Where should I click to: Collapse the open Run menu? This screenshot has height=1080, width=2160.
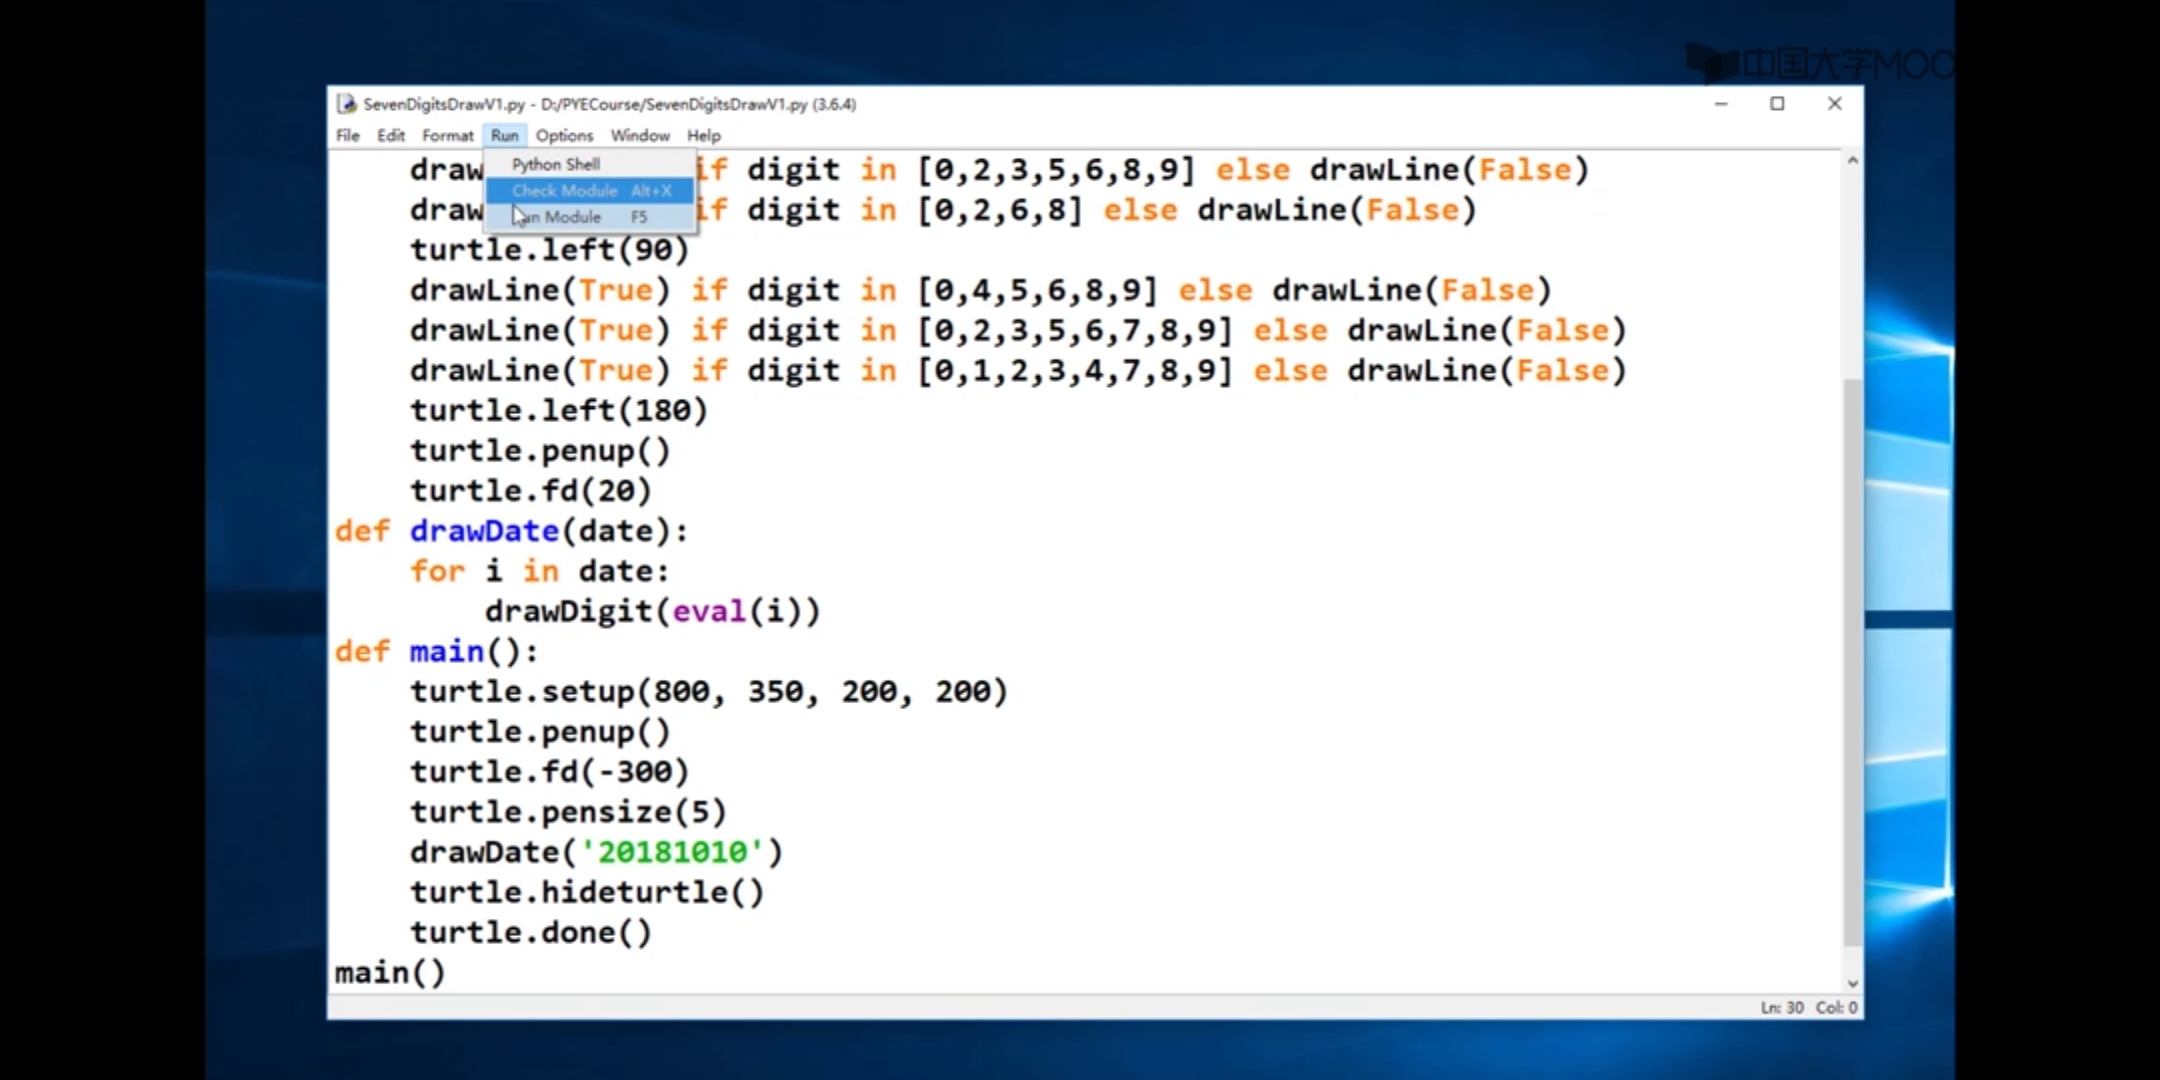504,135
